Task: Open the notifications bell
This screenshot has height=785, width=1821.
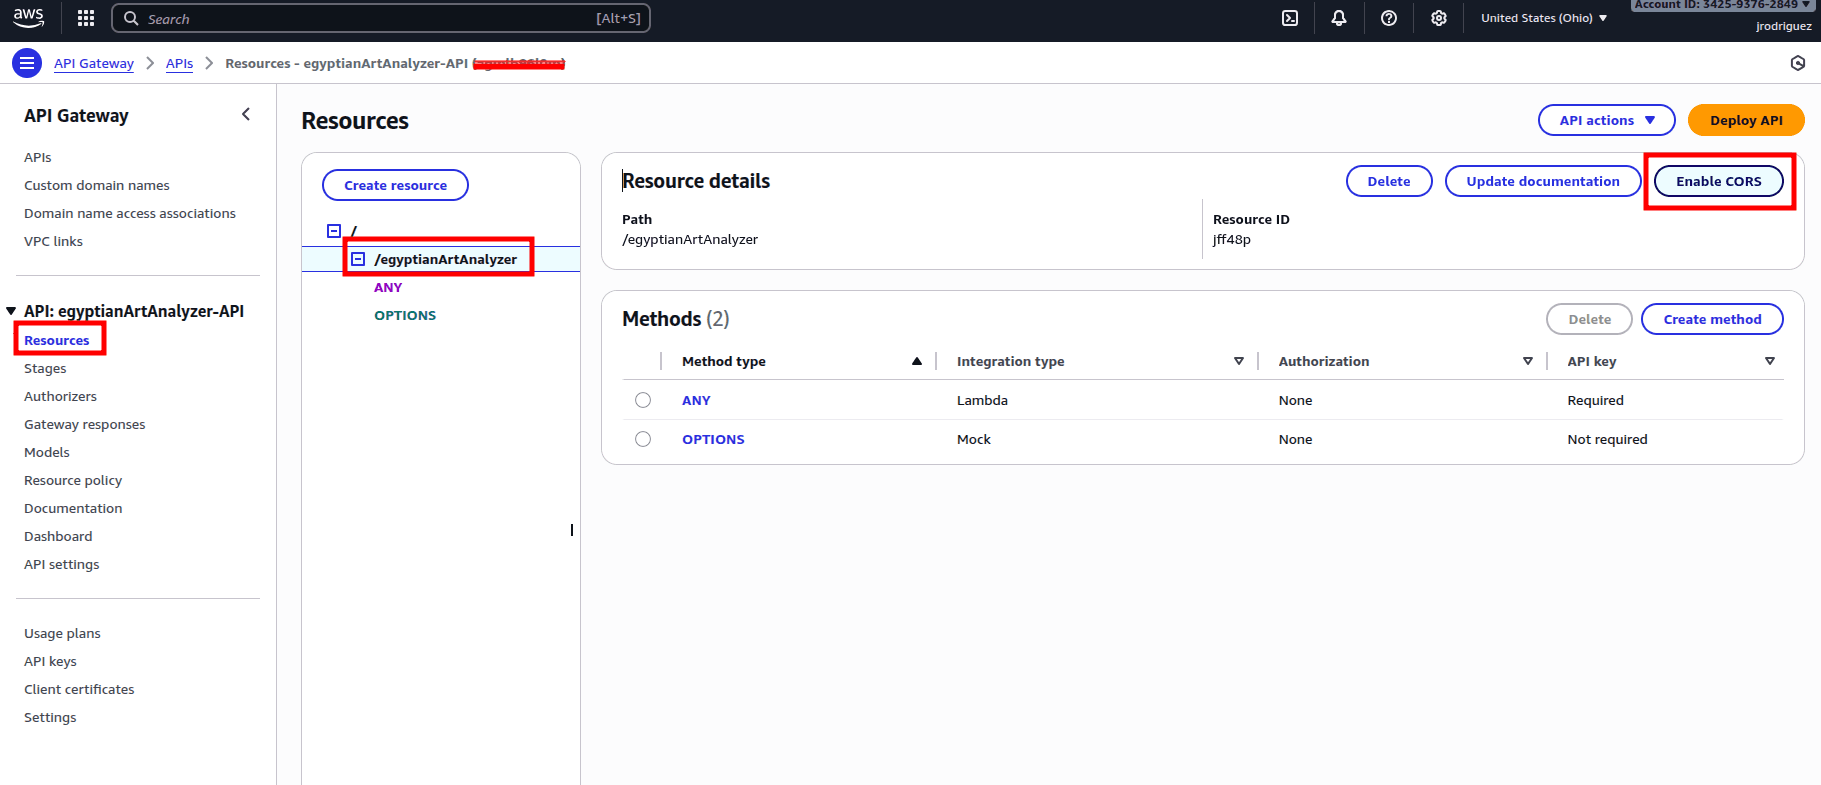Action: click(x=1339, y=18)
